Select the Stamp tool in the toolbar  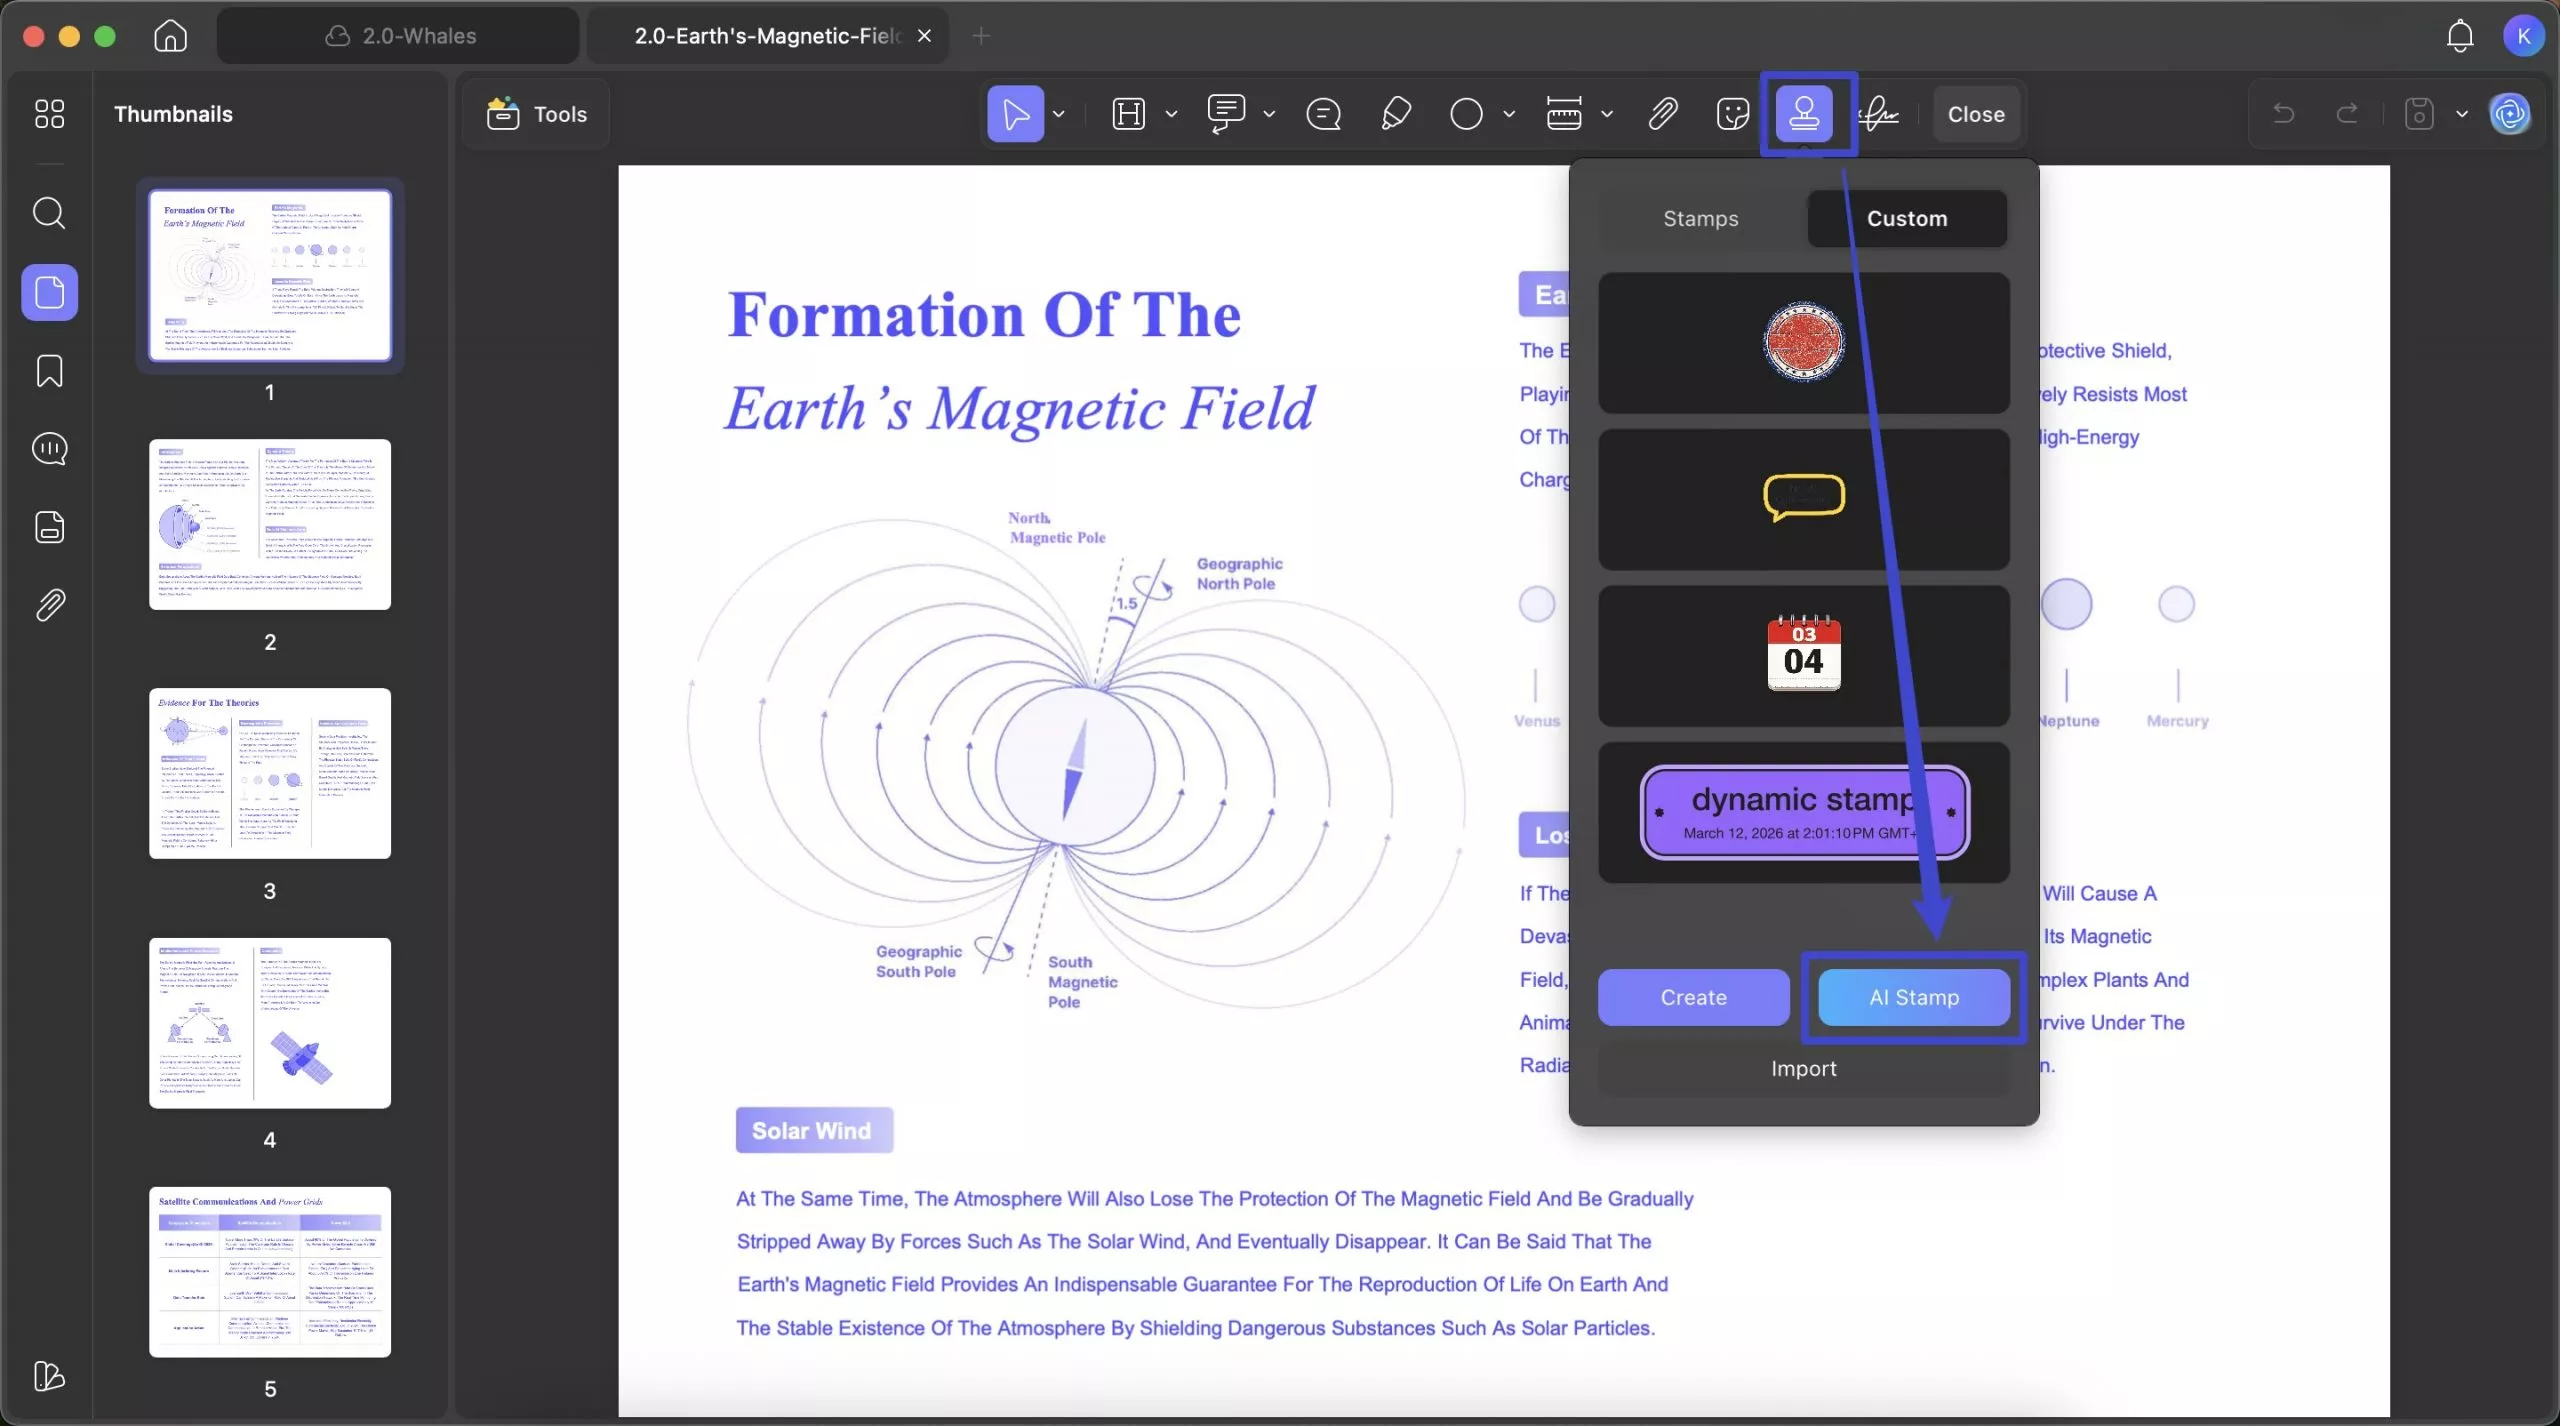1805,113
